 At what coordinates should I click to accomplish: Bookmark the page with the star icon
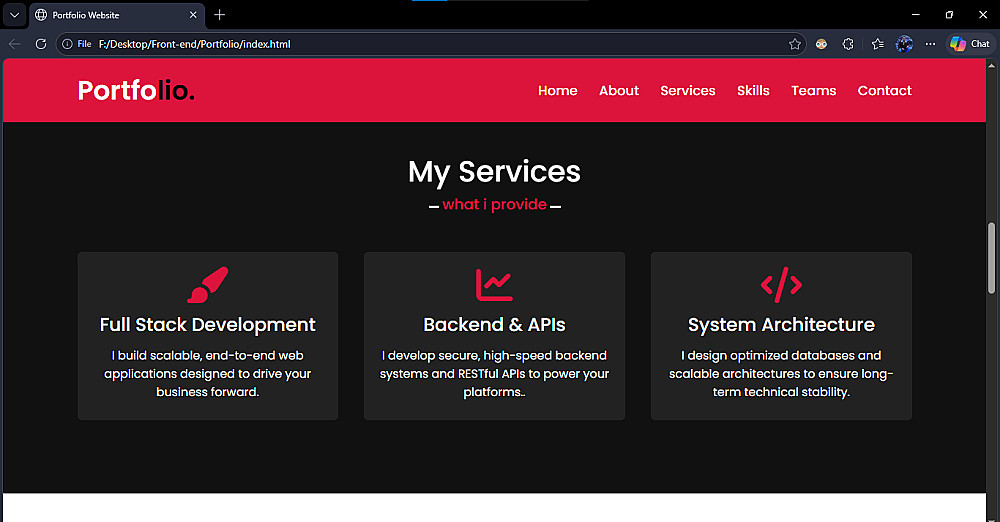coord(795,44)
